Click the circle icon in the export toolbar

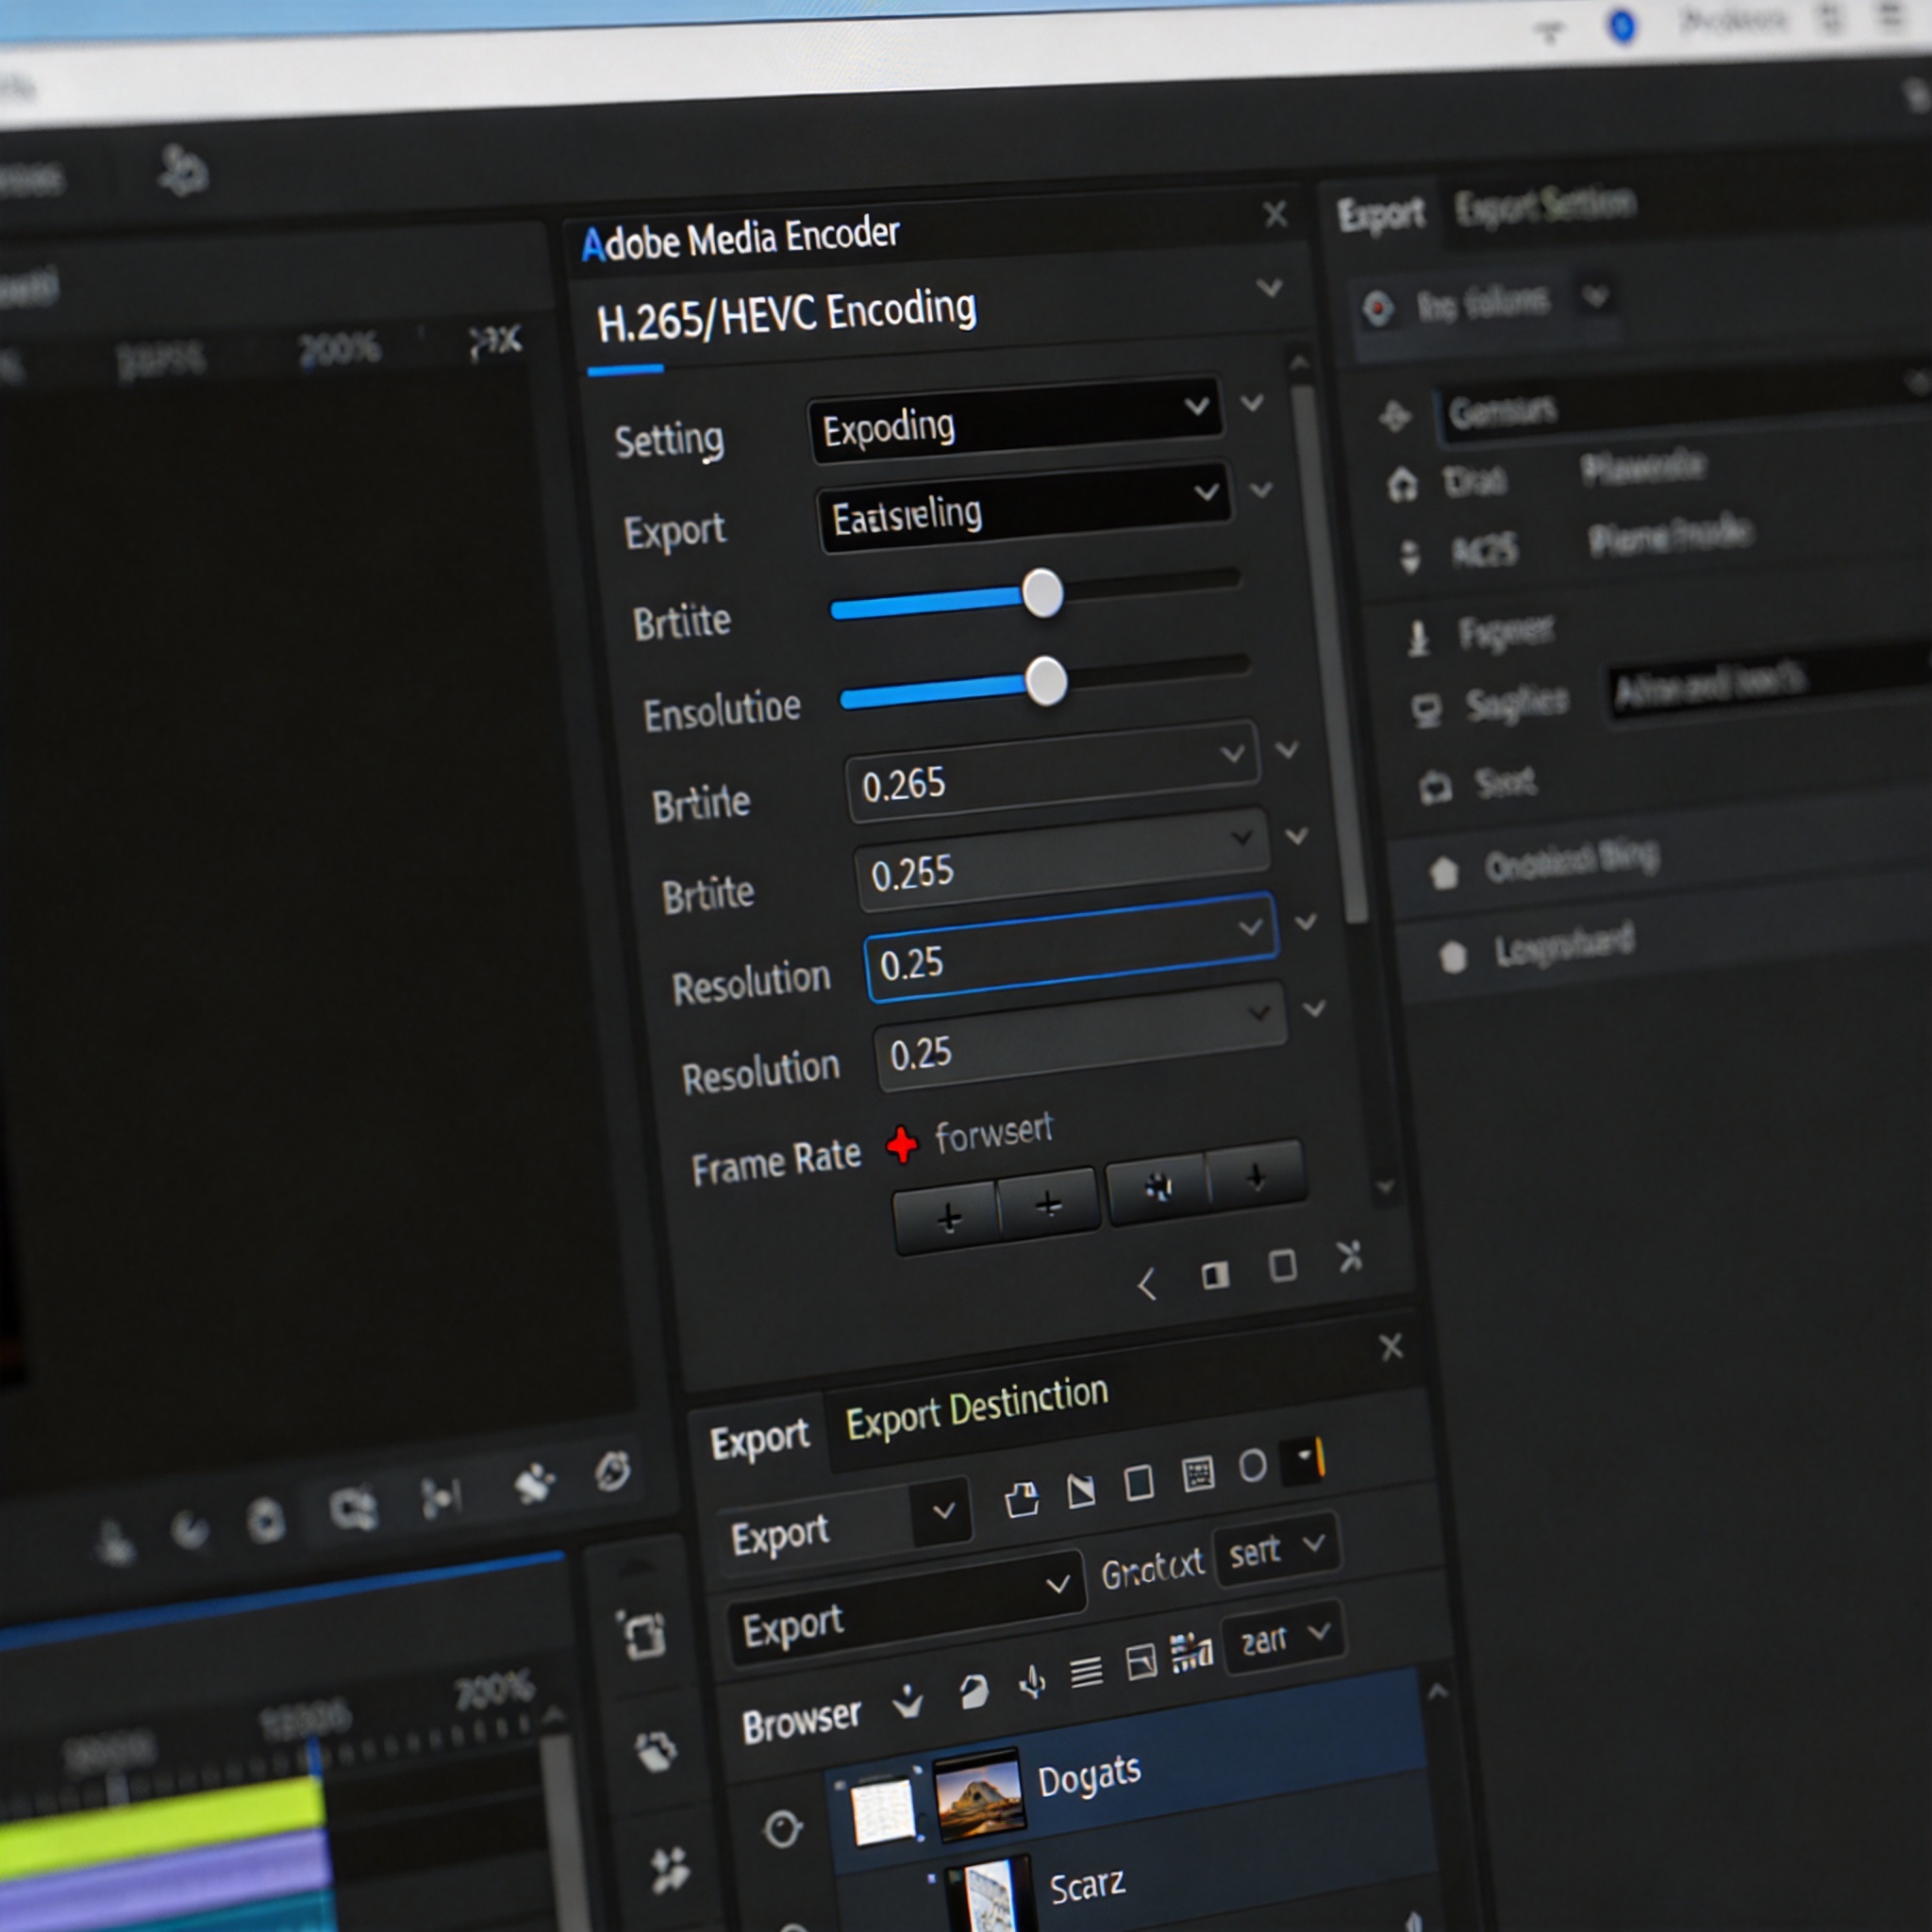[x=1252, y=1466]
